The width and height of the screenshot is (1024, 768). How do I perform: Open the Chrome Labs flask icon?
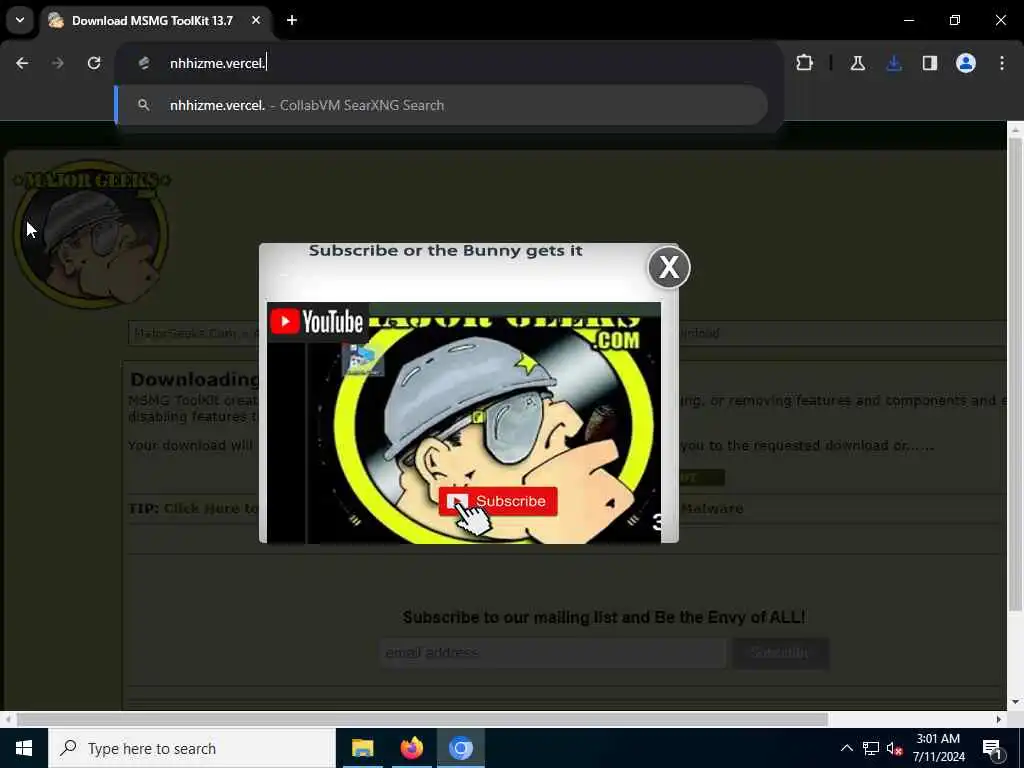(857, 63)
